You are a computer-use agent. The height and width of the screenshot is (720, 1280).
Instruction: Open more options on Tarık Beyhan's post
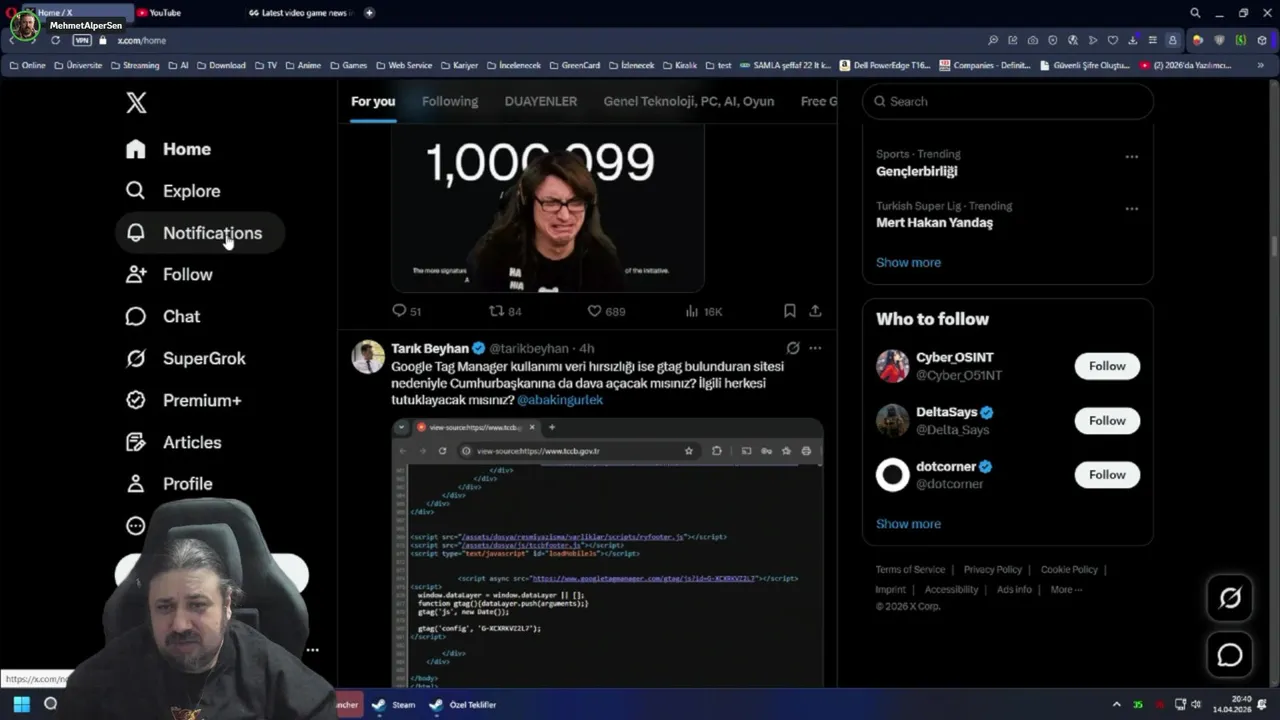815,348
